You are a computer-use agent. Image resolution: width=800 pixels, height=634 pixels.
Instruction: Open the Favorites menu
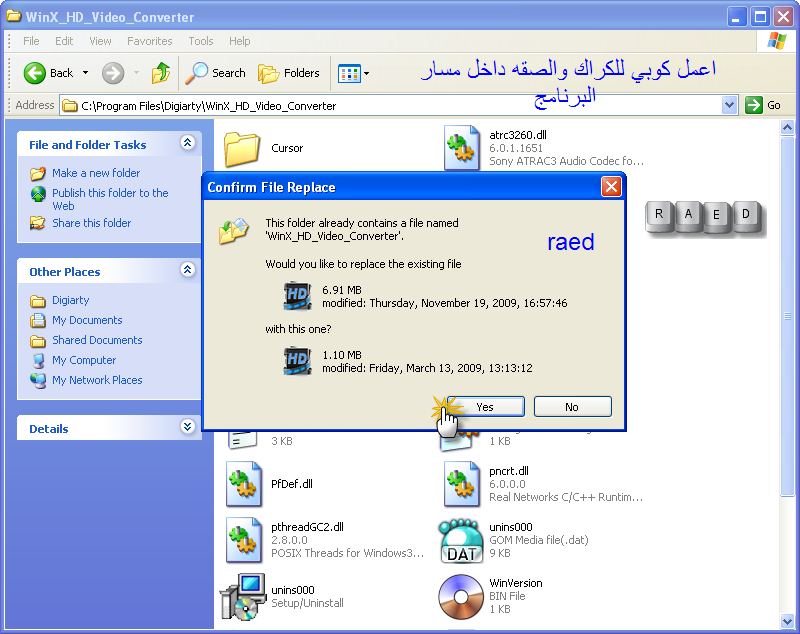coord(149,41)
